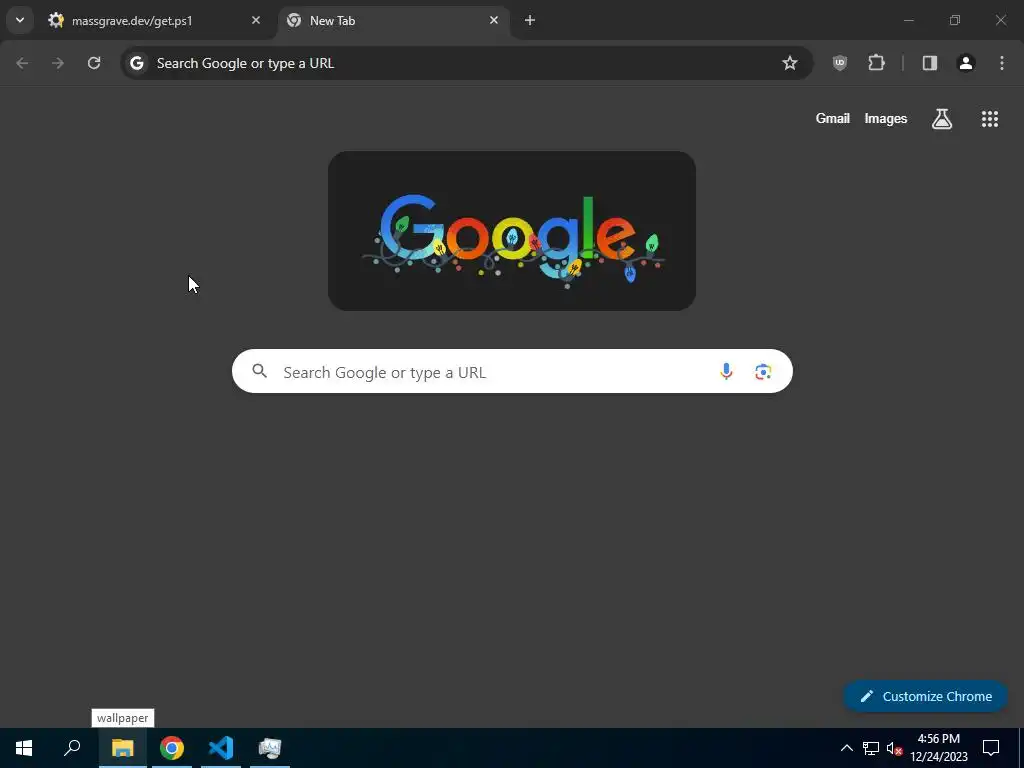The height and width of the screenshot is (768, 1024).
Task: Click the Google search box
Action: pos(512,372)
